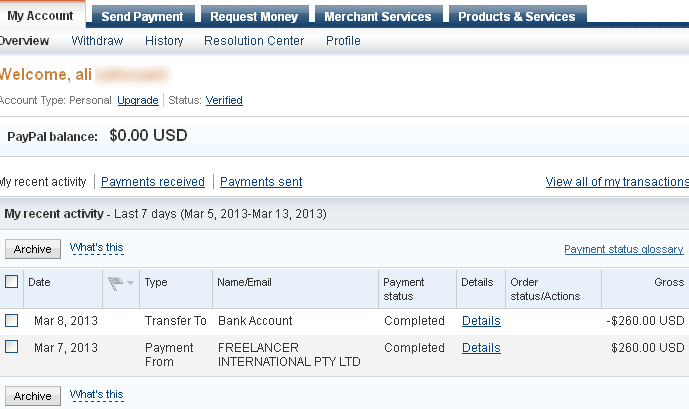Open the Send Payment tab

(x=143, y=16)
